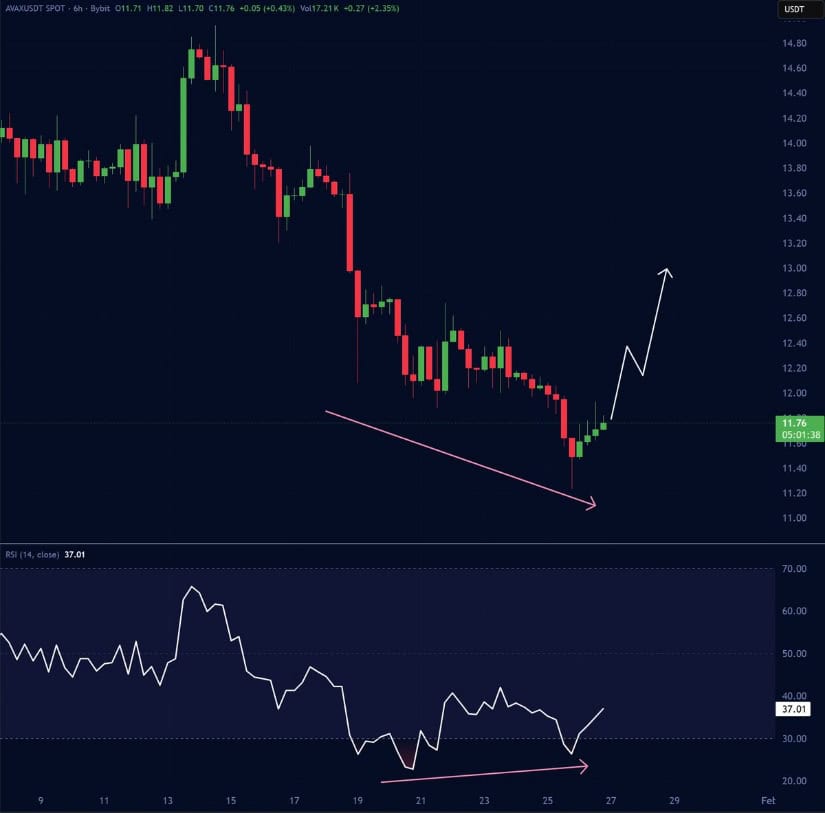This screenshot has height=813, width=825.
Task: Click date 13 on the time axis
Action: pos(168,801)
